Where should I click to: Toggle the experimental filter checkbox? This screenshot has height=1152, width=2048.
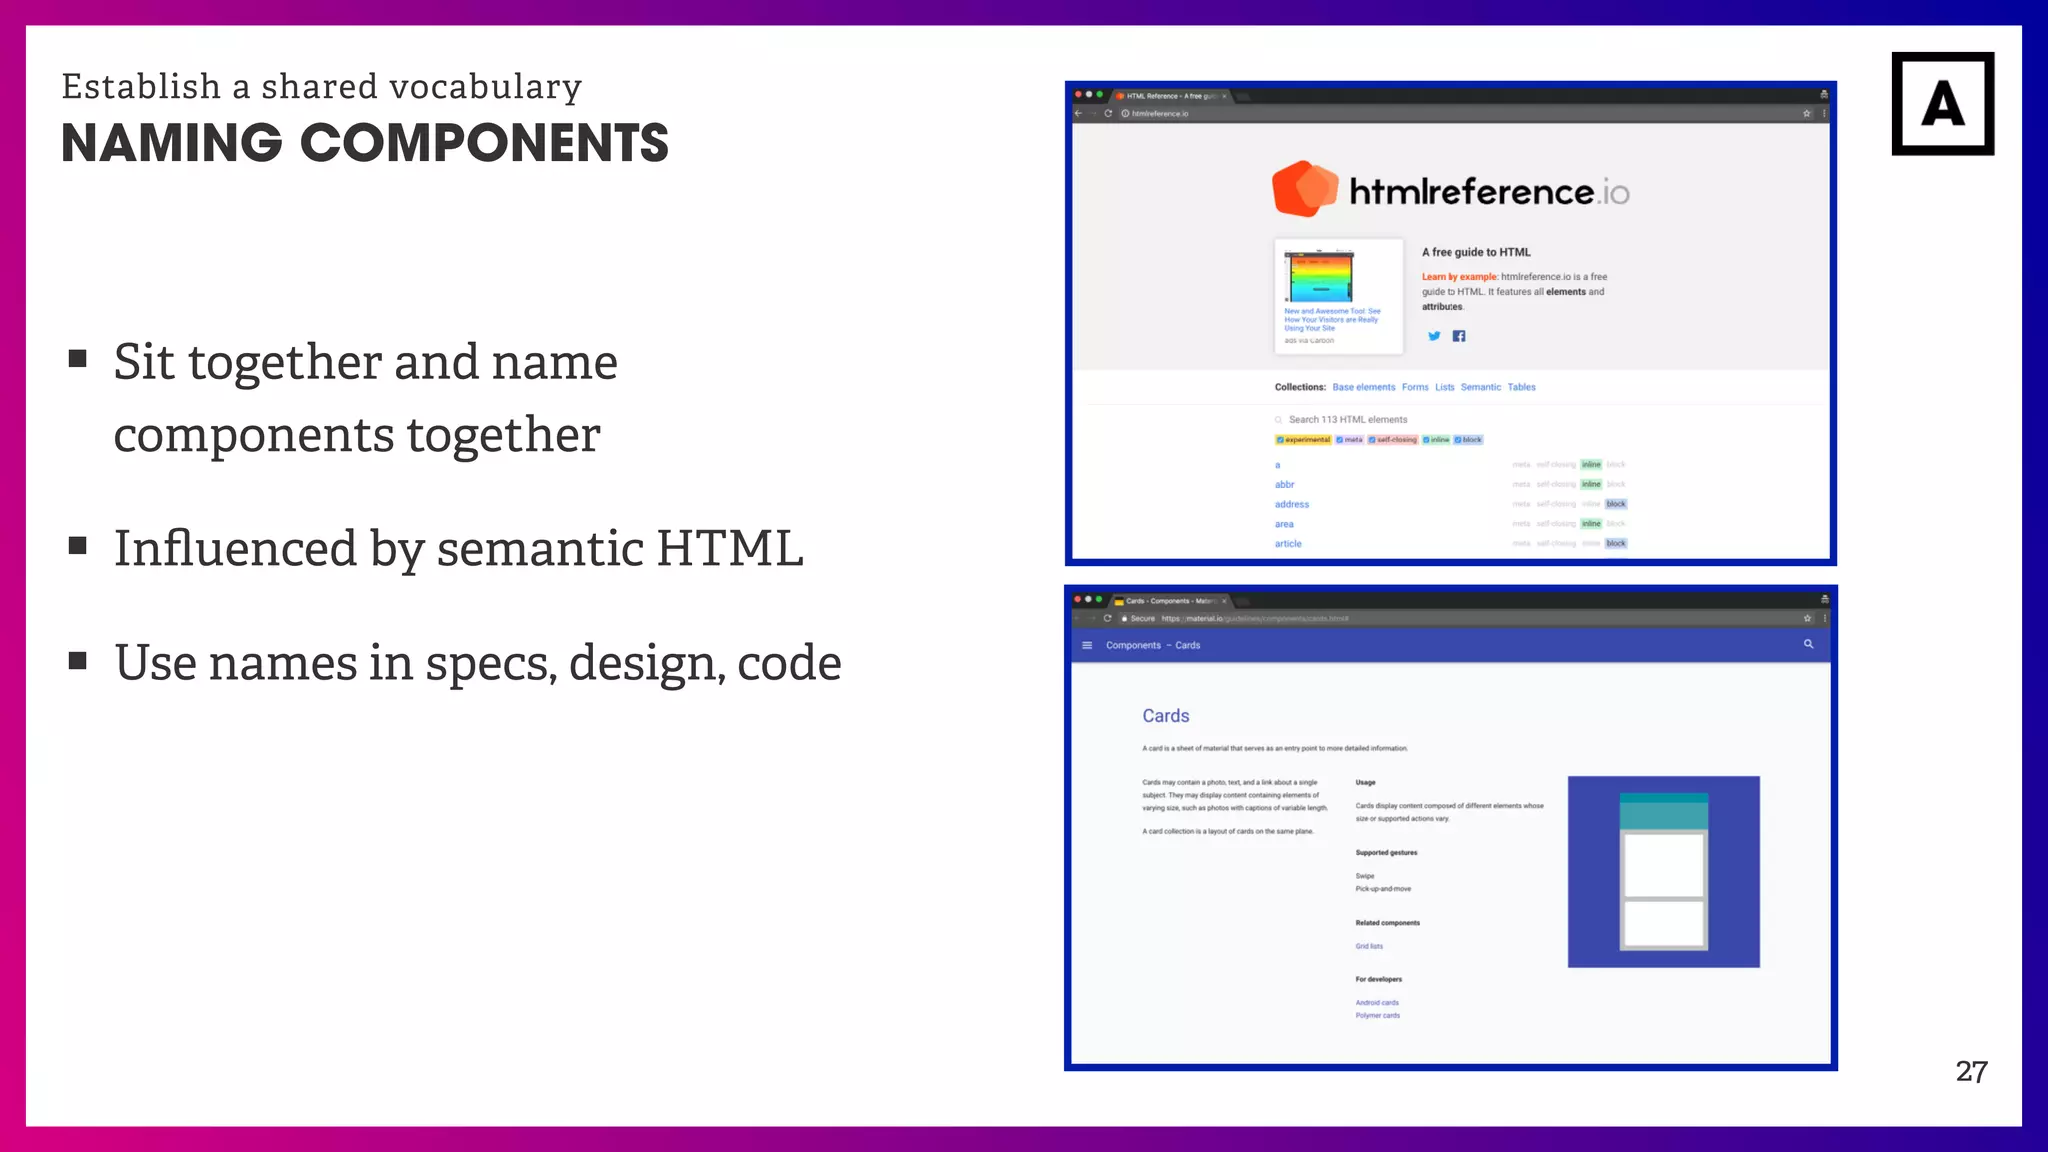point(1280,440)
